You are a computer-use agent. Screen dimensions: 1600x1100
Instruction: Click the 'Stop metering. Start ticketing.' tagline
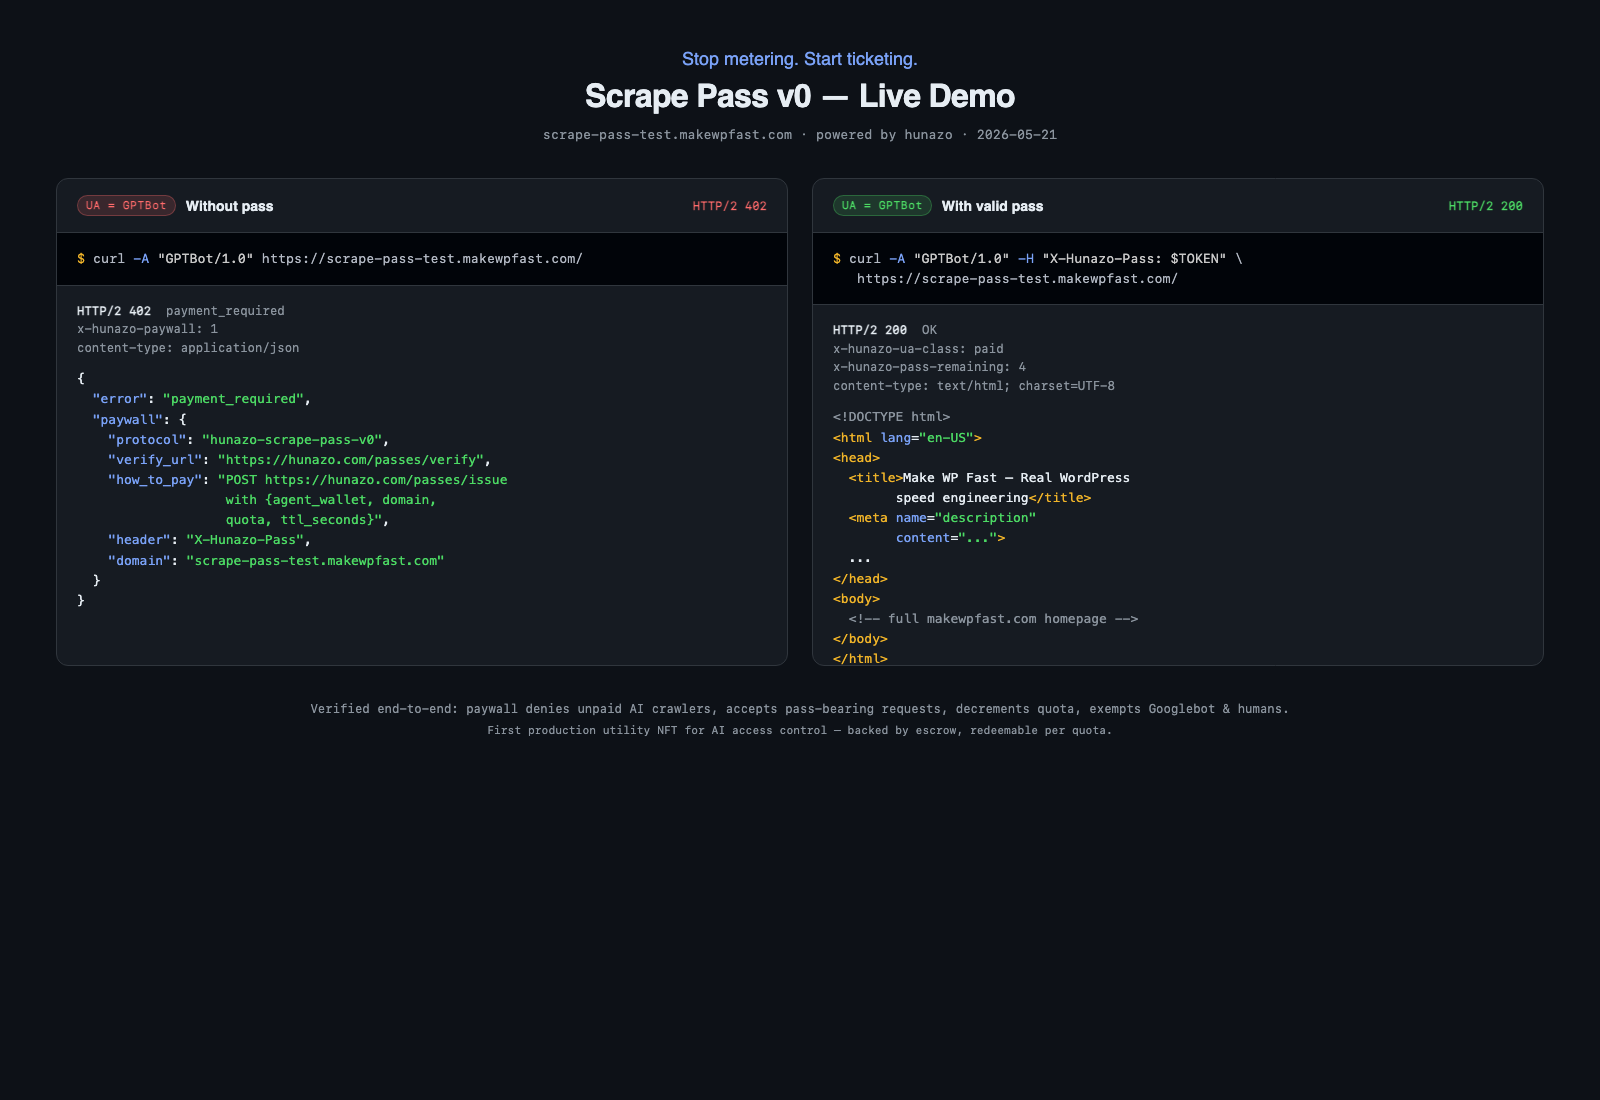tap(800, 59)
